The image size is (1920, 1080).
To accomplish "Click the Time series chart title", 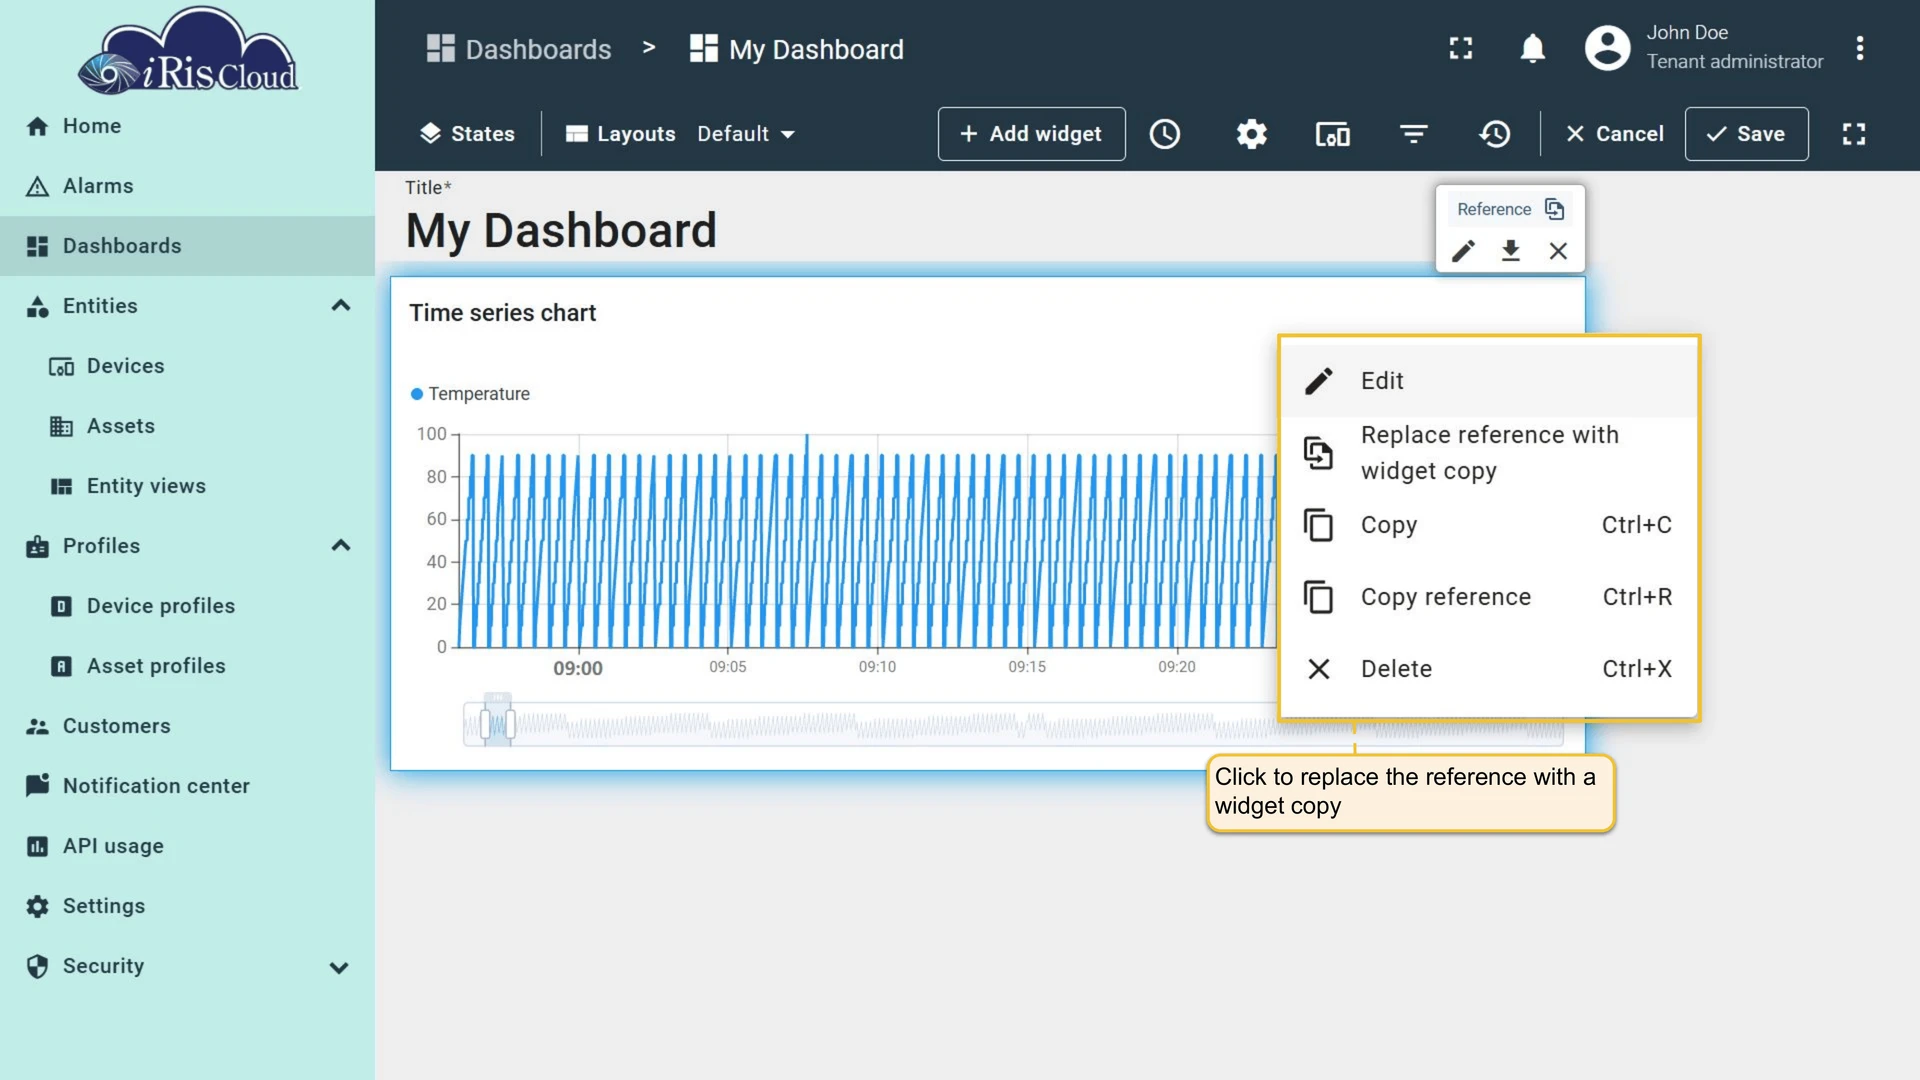I will pyautogui.click(x=502, y=313).
